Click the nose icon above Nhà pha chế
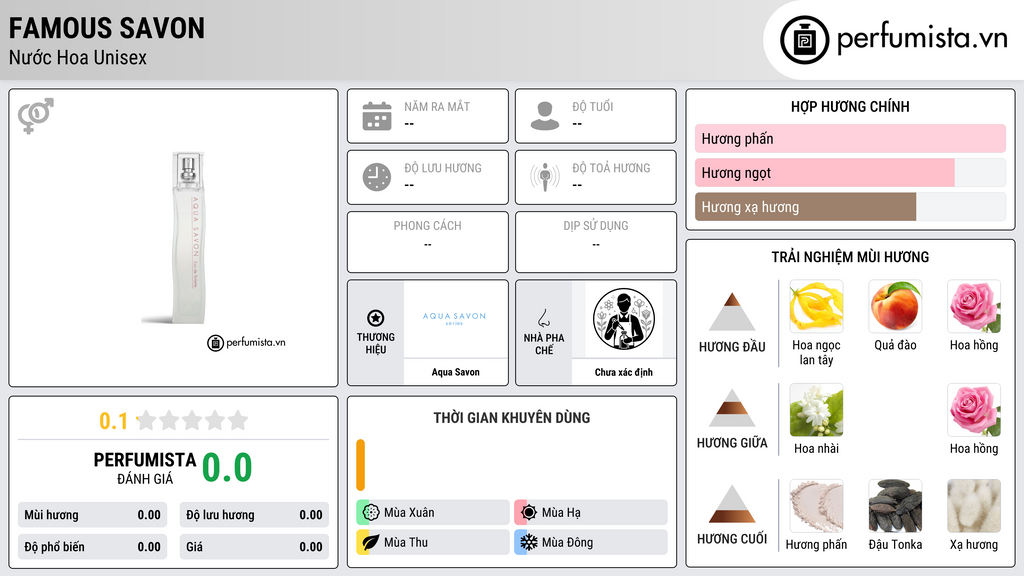 [x=544, y=318]
